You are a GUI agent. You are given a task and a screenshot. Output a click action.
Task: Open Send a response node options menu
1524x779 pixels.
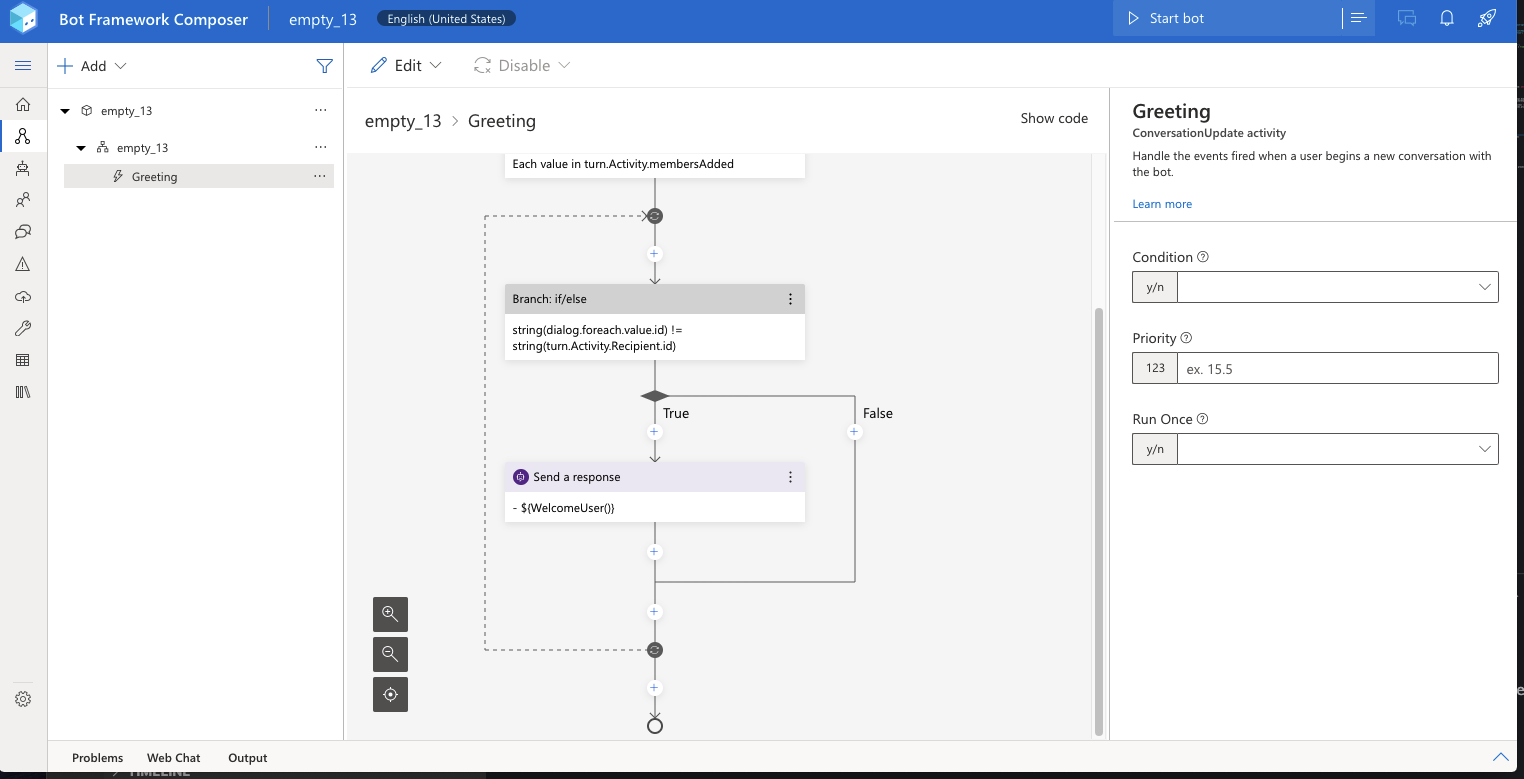[790, 477]
